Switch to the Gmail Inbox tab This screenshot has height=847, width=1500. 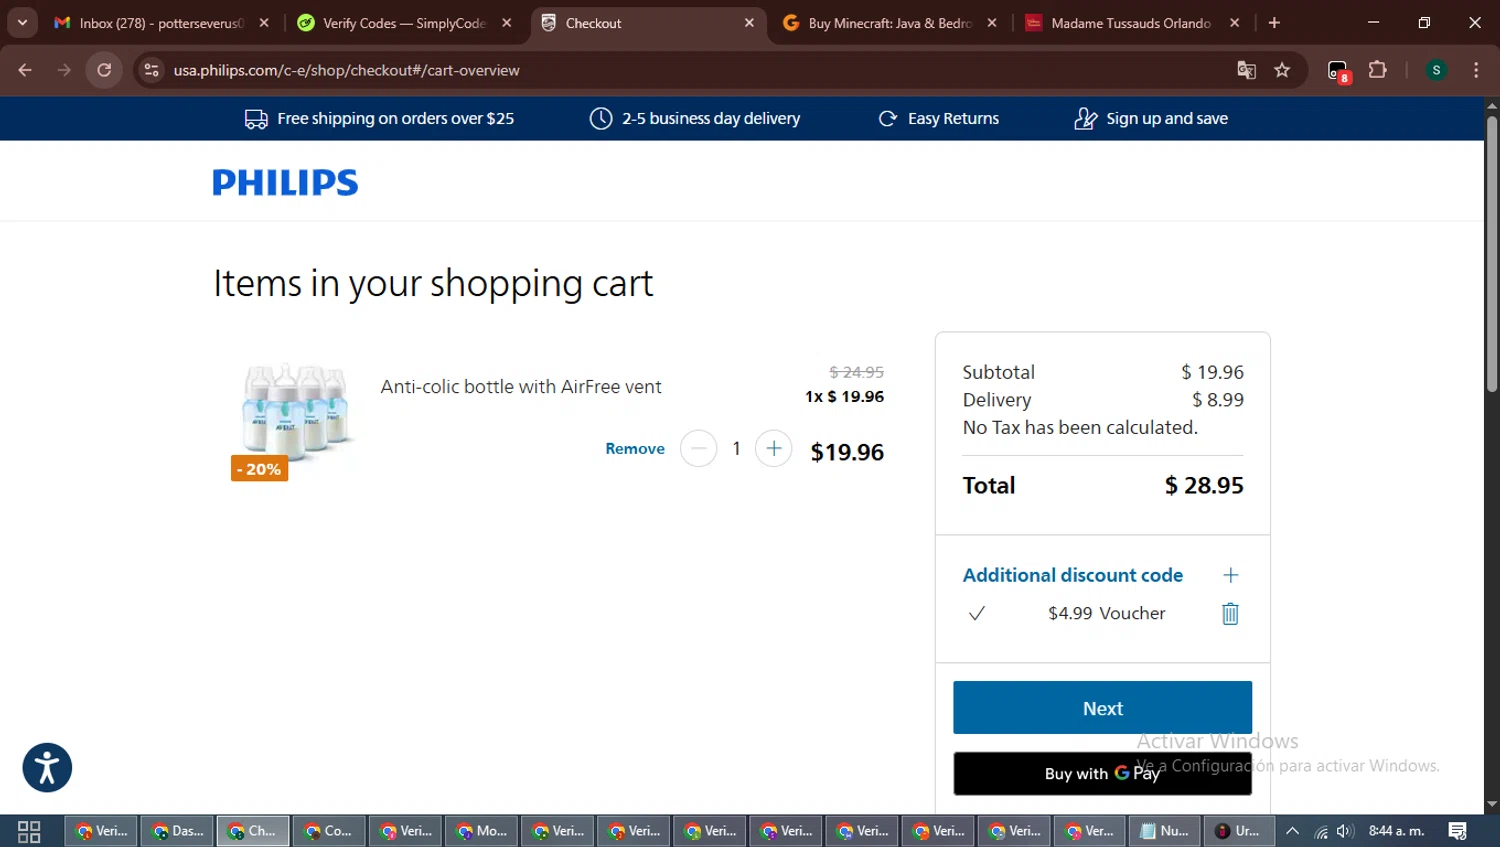coord(160,23)
